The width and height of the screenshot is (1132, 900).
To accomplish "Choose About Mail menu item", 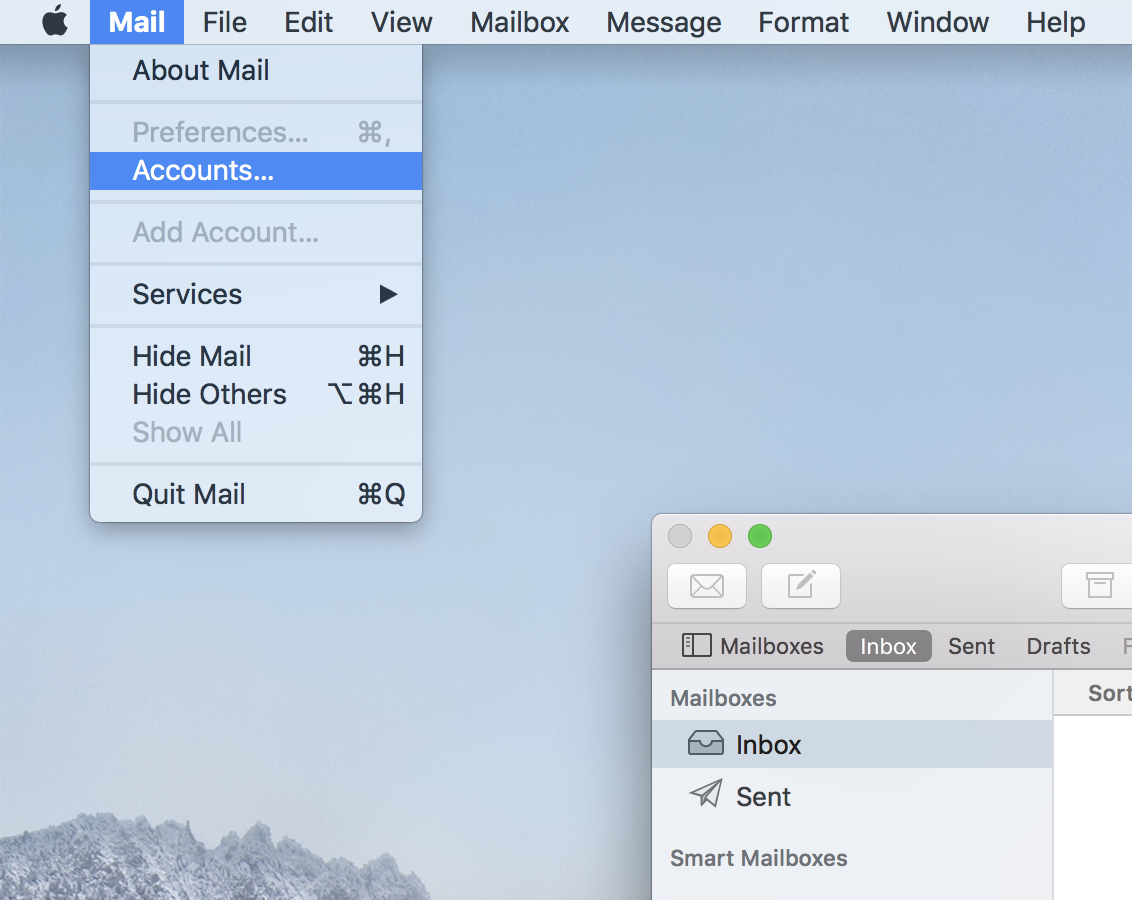I will 256,71.
